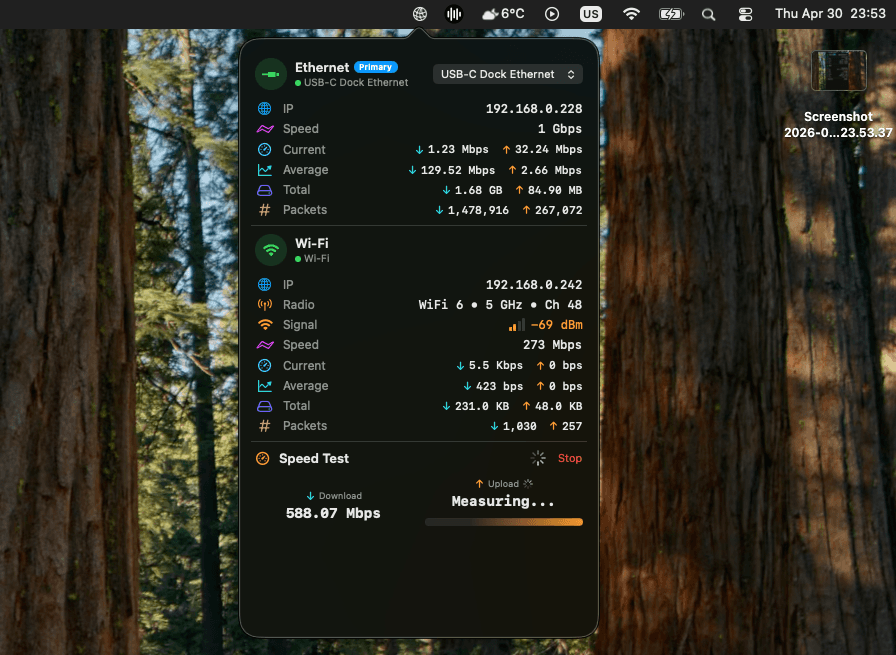Click the 1,478,916 packets received value
Screen dimensions: 896x655
478,210
